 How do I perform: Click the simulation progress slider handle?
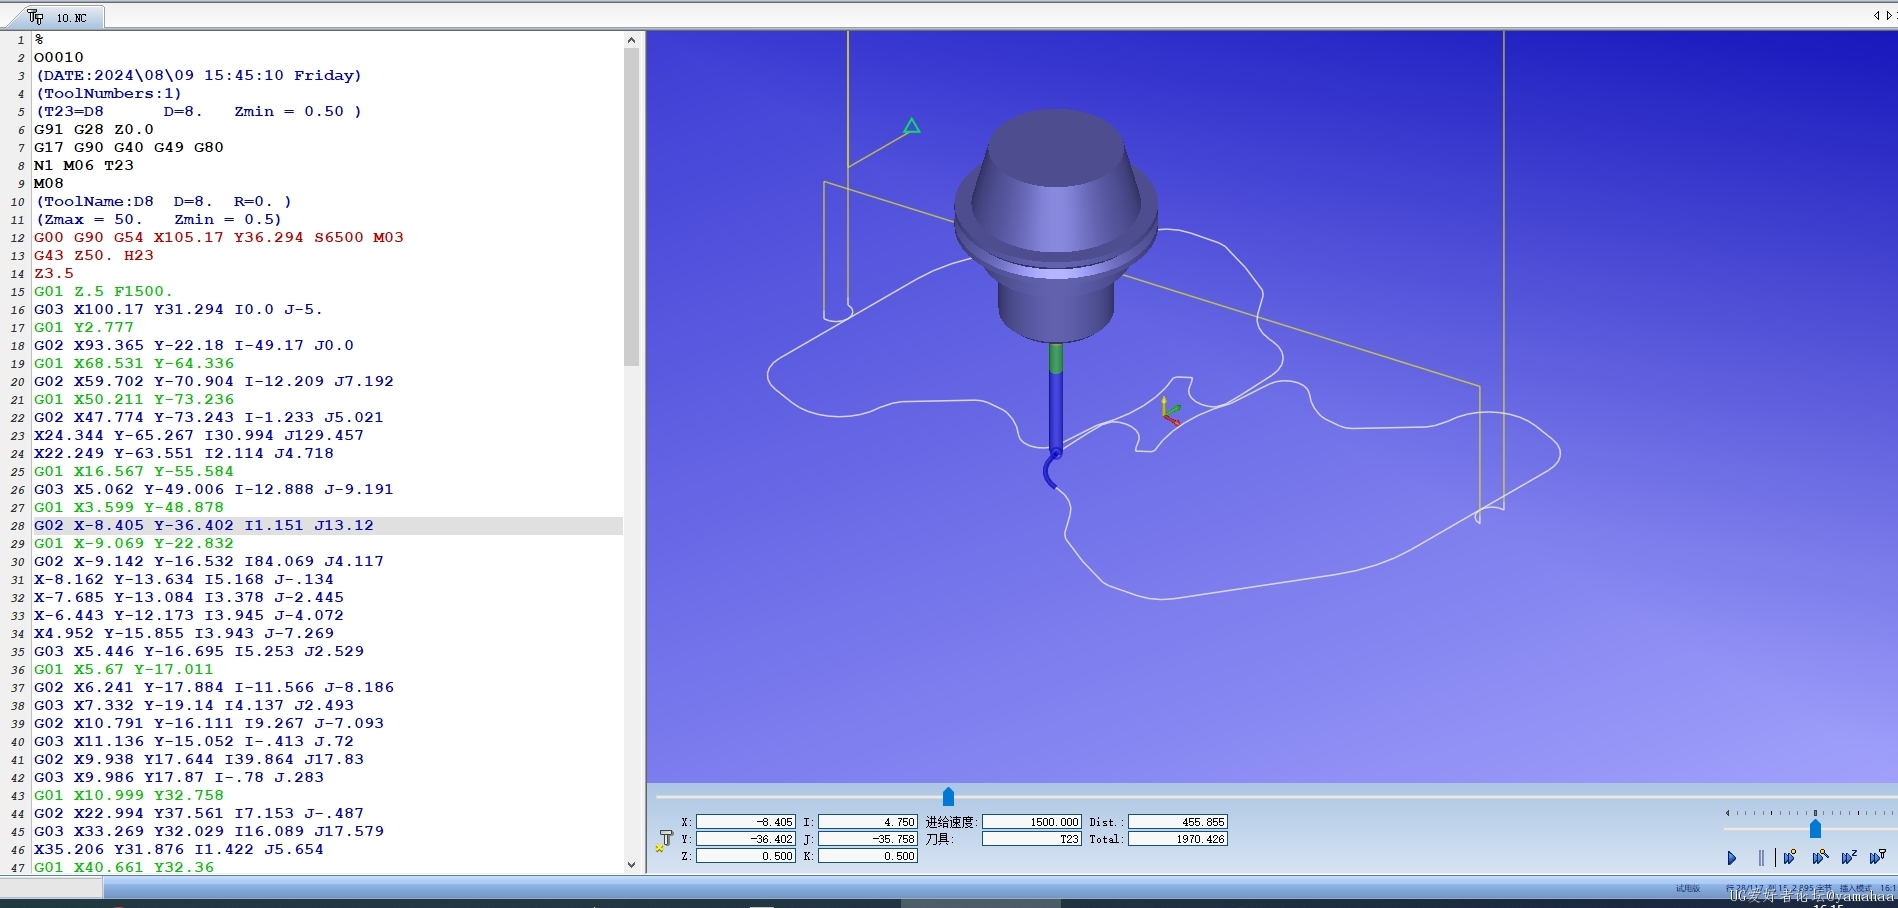point(948,797)
